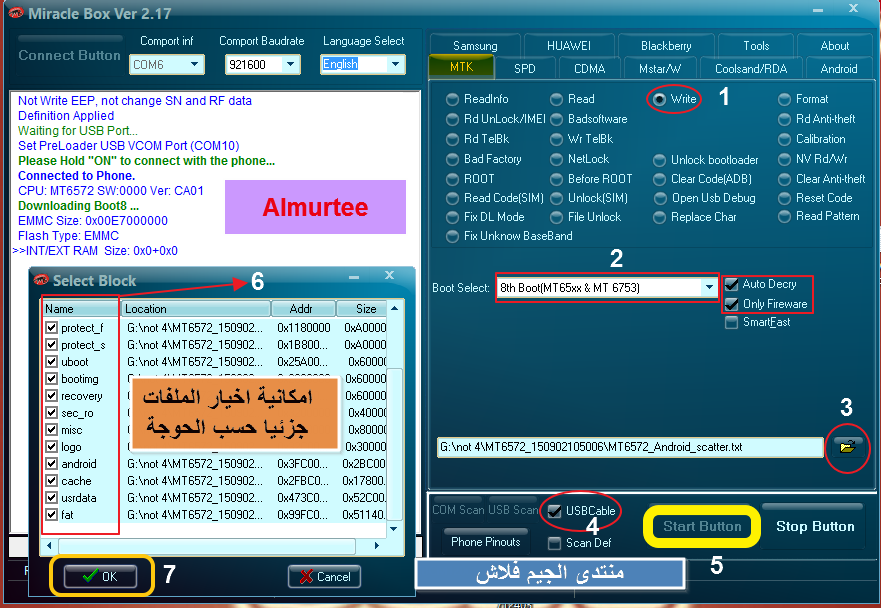Expand the Boot Select dropdown
The image size is (881, 608).
click(709, 288)
